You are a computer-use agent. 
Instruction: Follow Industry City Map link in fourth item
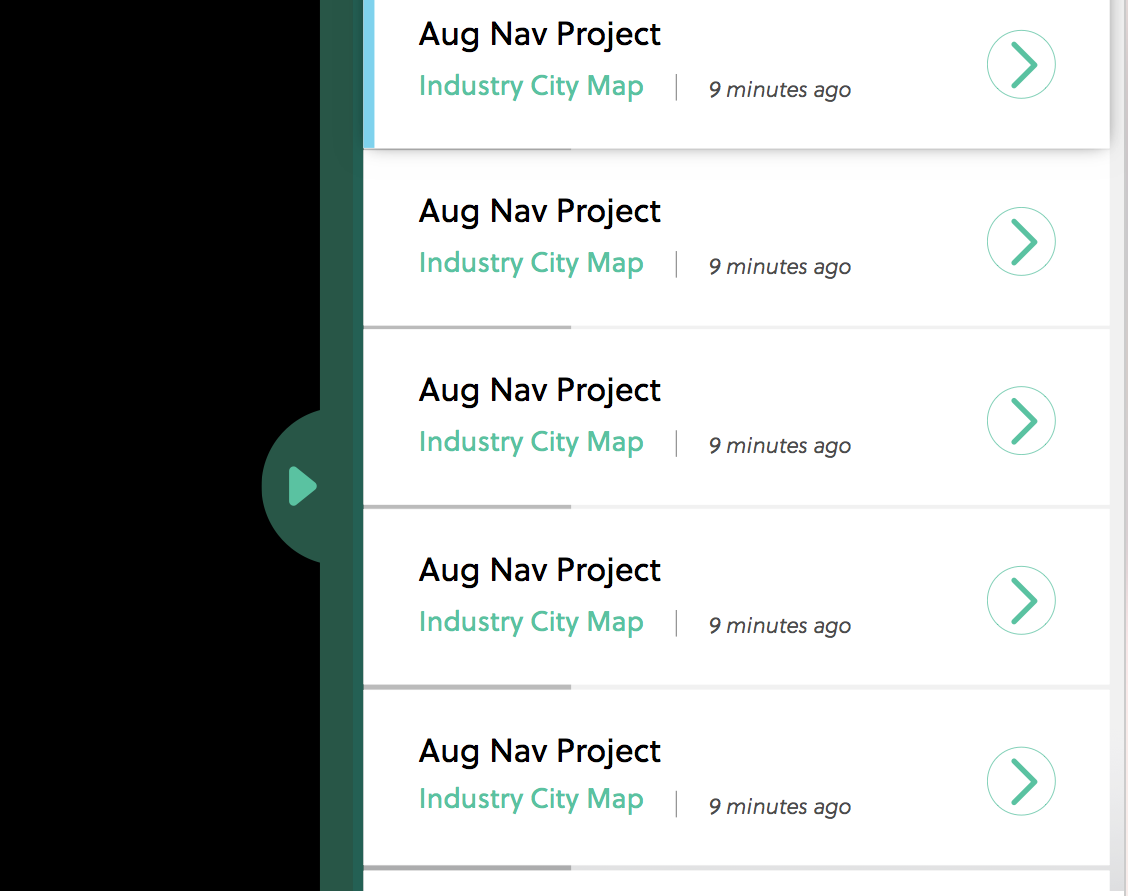point(531,622)
